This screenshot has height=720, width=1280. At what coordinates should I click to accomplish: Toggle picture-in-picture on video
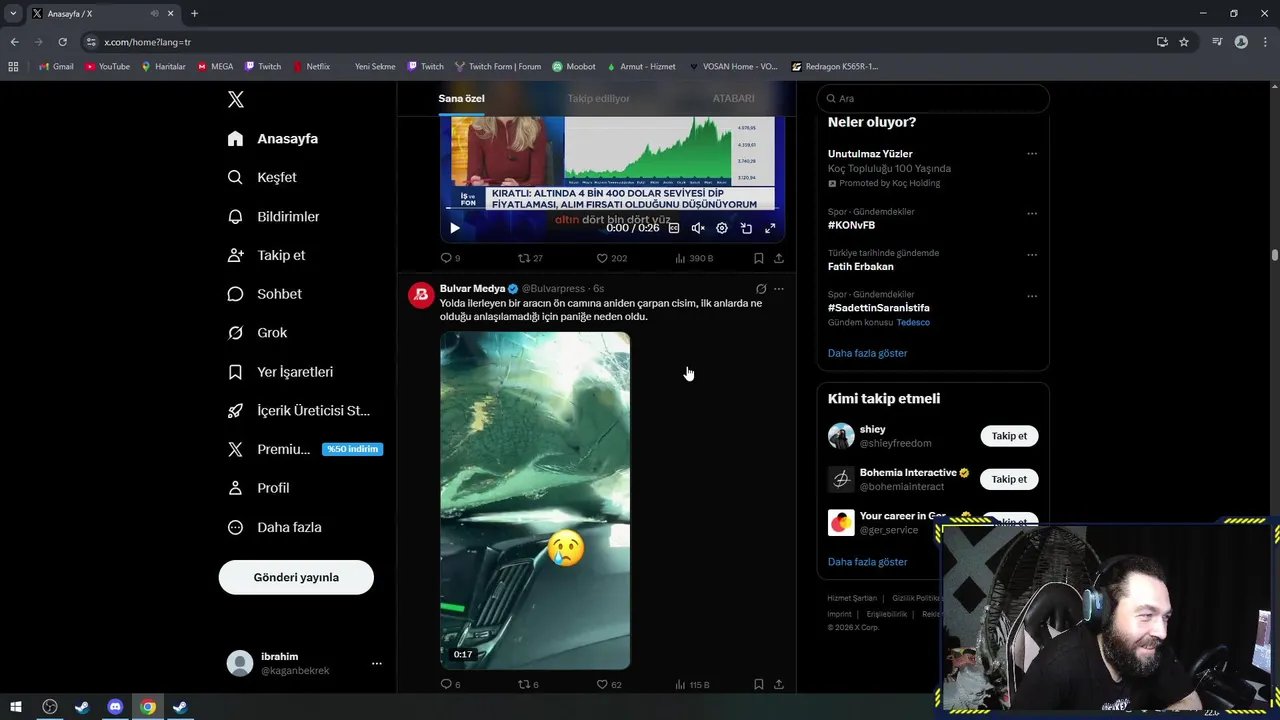point(746,228)
